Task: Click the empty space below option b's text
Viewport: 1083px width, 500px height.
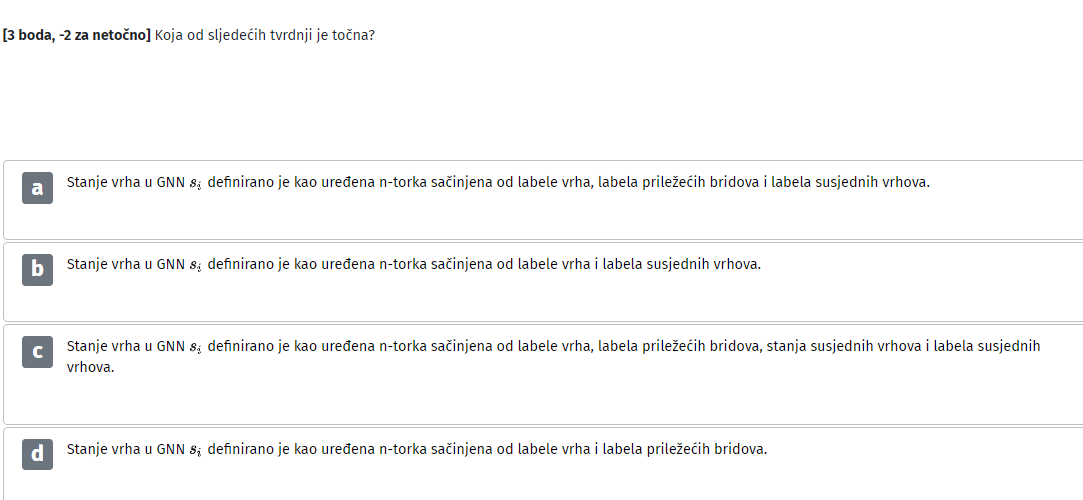Action: 542,299
